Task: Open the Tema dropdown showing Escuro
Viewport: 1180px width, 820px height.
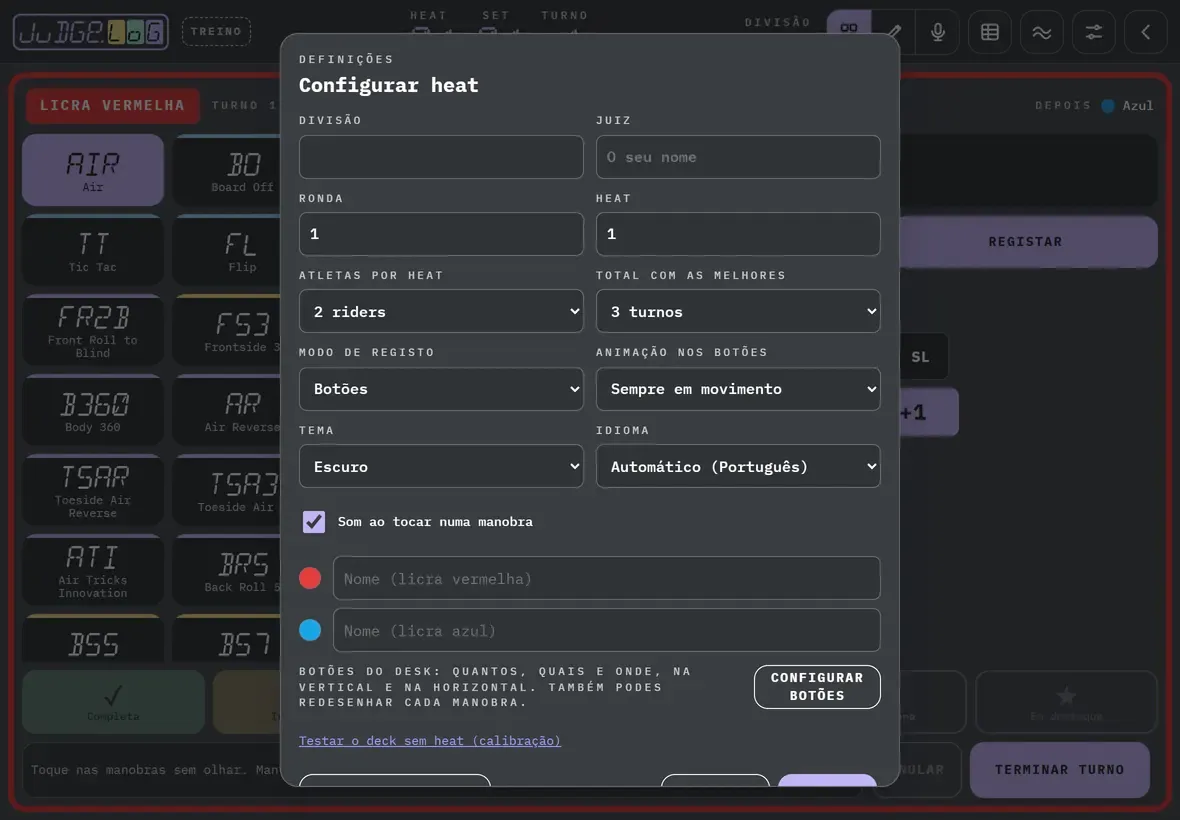Action: [441, 466]
